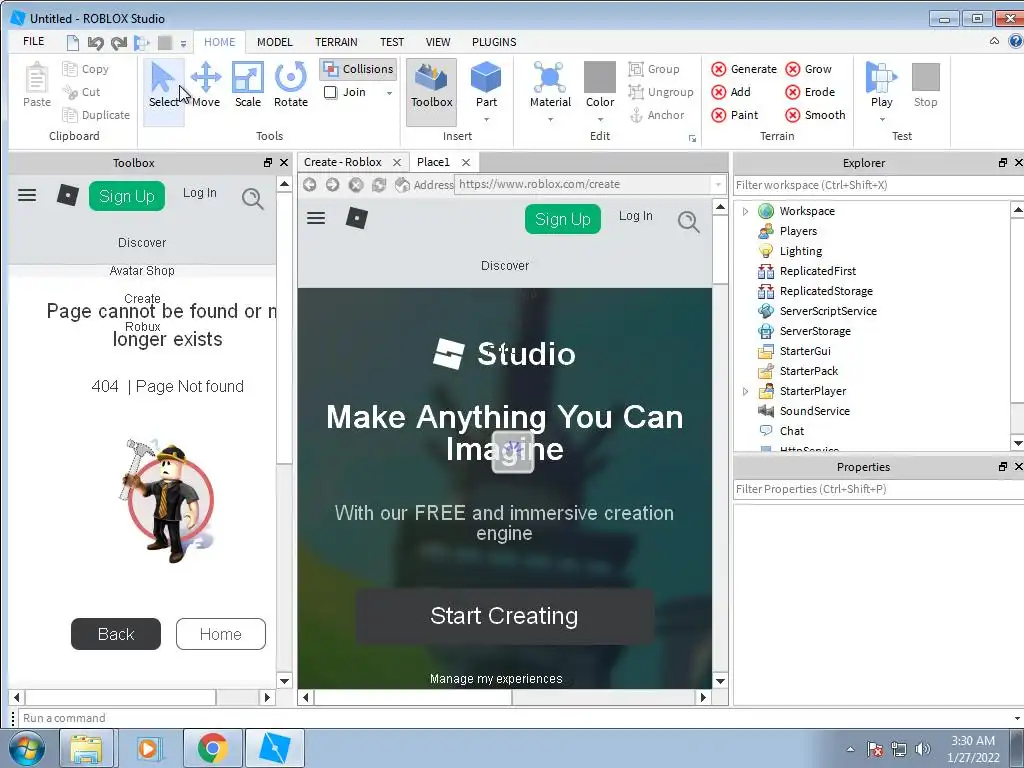The width and height of the screenshot is (1024, 768).
Task: Check the Join checkbox
Action: [331, 92]
